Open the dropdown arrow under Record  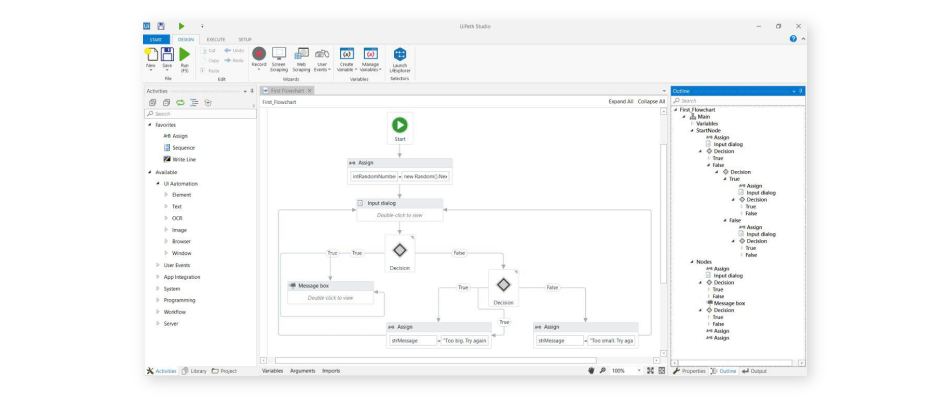tap(259, 70)
